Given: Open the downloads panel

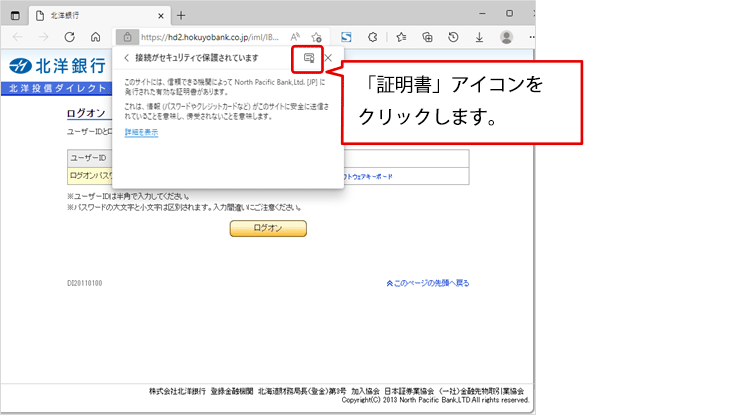Looking at the screenshot, I should (x=479, y=37).
